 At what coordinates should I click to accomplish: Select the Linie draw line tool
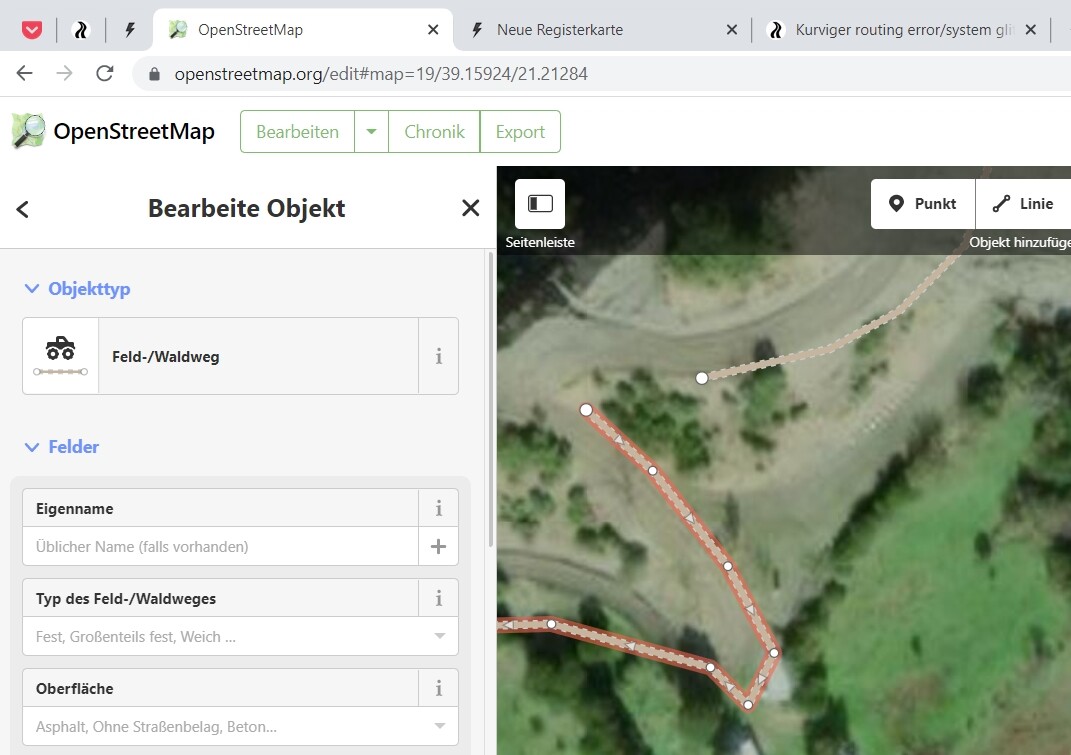pyautogui.click(x=1022, y=204)
